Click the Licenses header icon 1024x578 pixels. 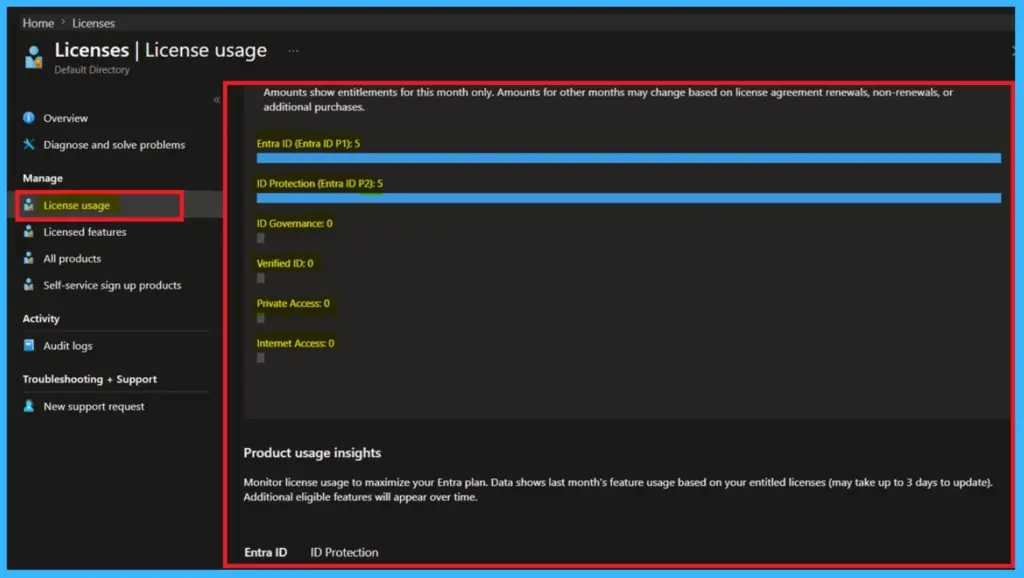pos(33,56)
